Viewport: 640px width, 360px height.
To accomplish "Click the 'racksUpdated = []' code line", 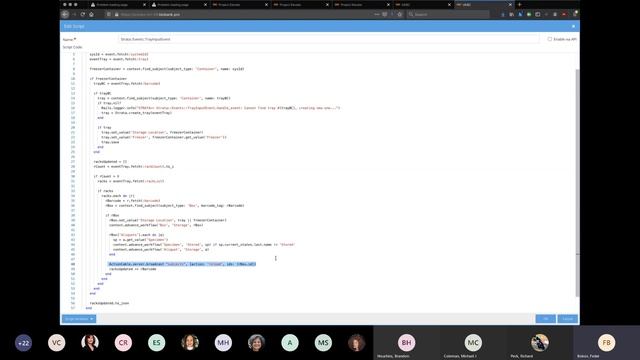I will (x=110, y=162).
